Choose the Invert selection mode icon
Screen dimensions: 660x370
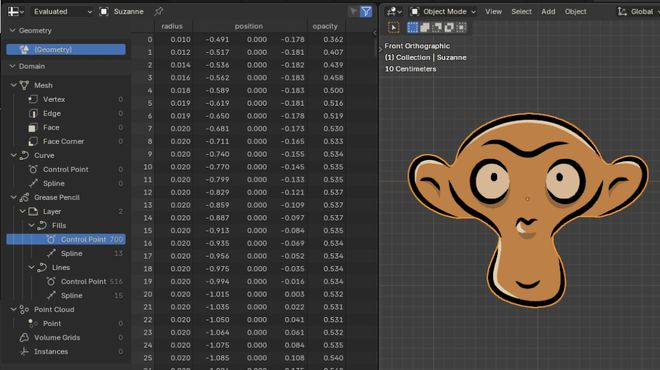click(450, 27)
